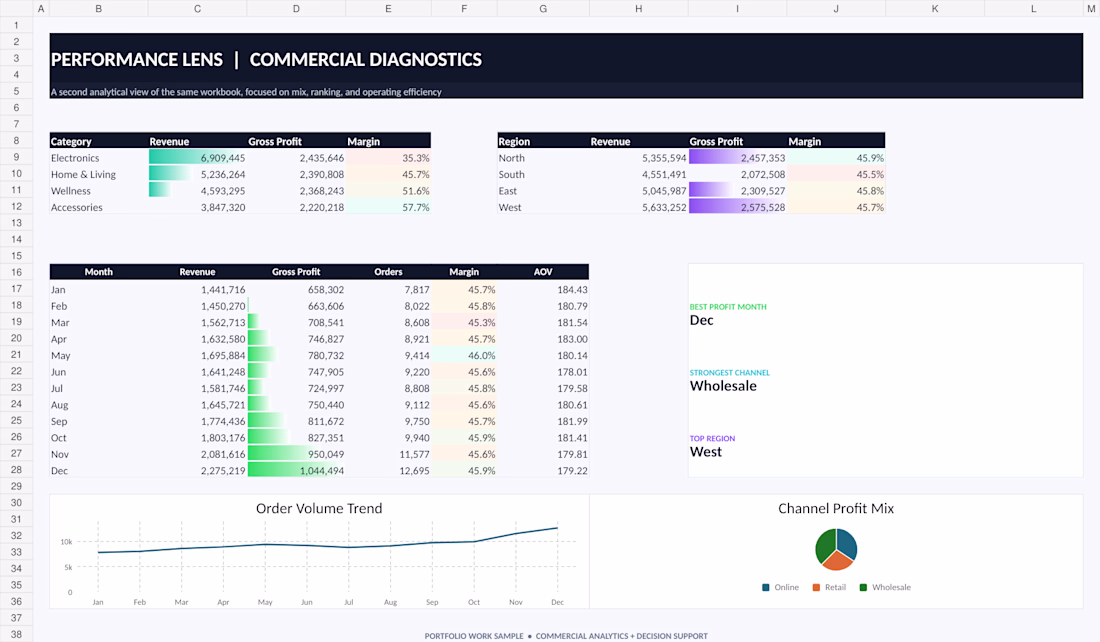1100x642 pixels.
Task: Select row 17 header
Action: (16, 289)
